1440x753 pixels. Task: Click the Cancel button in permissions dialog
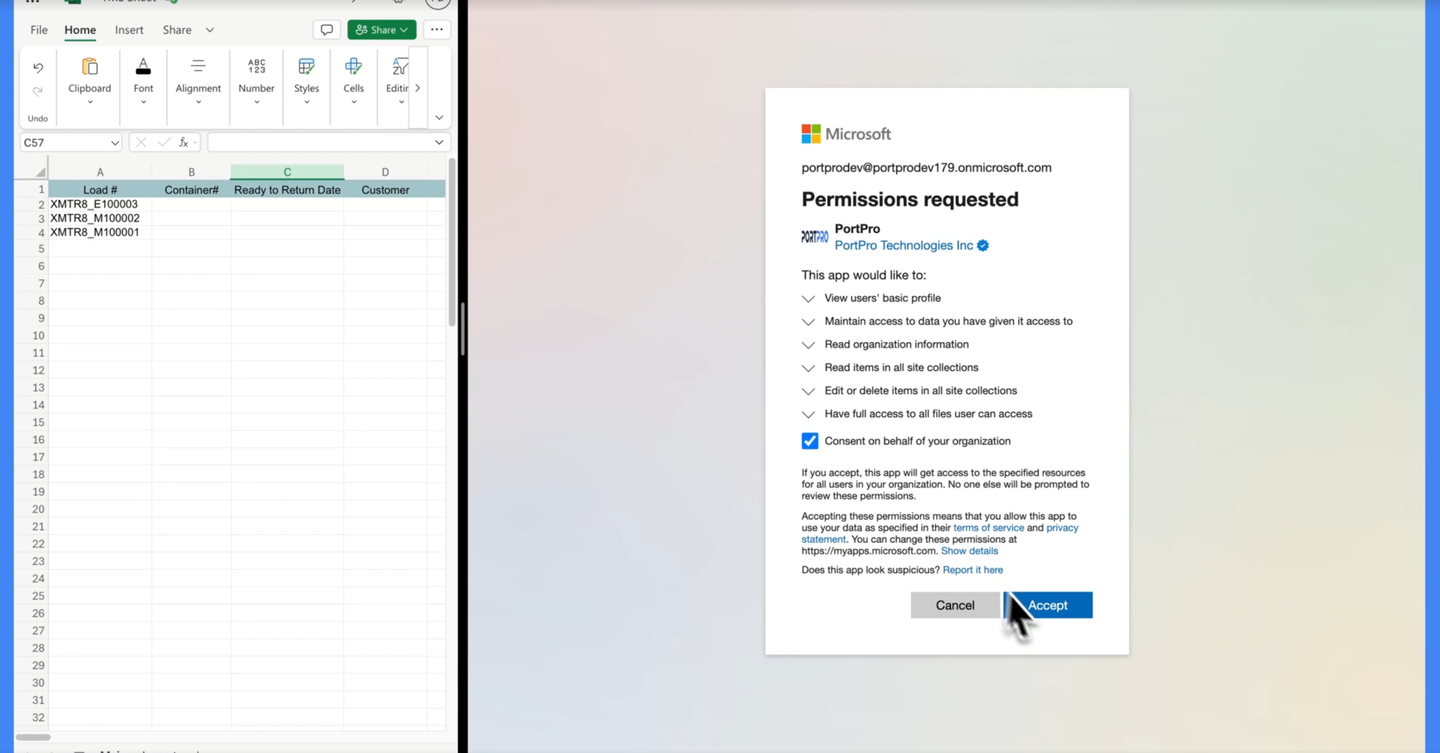[x=955, y=605]
